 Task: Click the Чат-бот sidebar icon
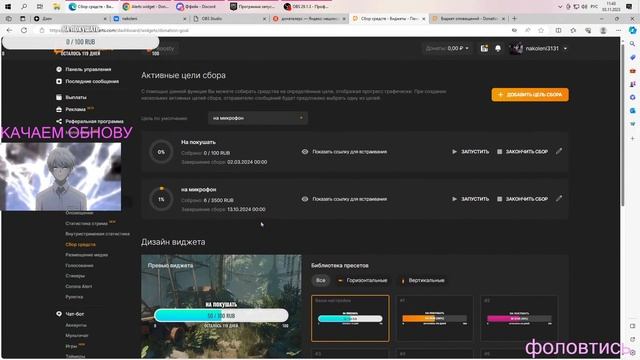pos(59,314)
